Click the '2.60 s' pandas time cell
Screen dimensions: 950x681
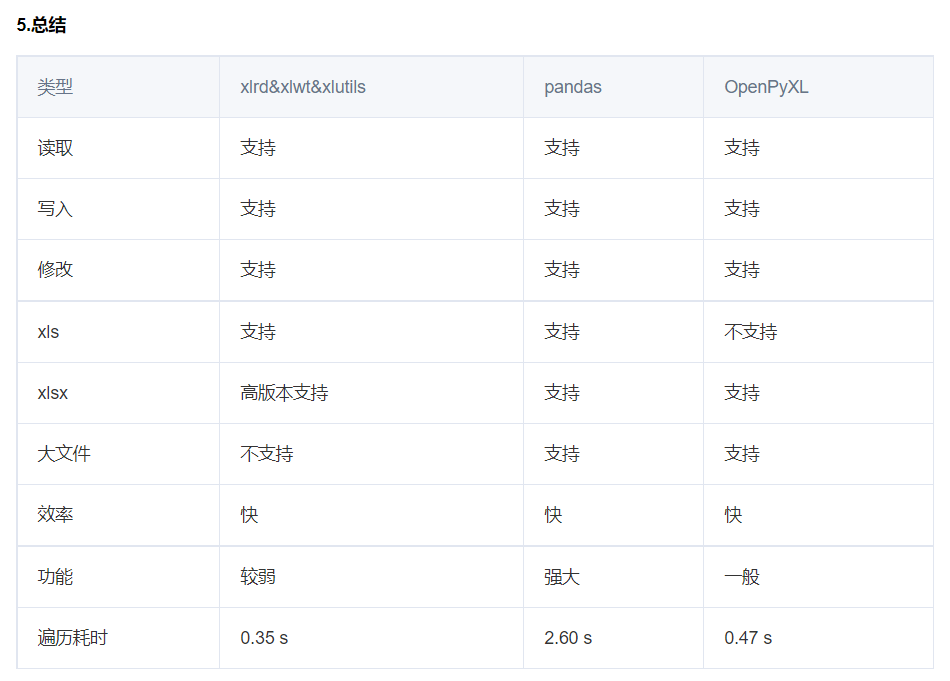568,638
